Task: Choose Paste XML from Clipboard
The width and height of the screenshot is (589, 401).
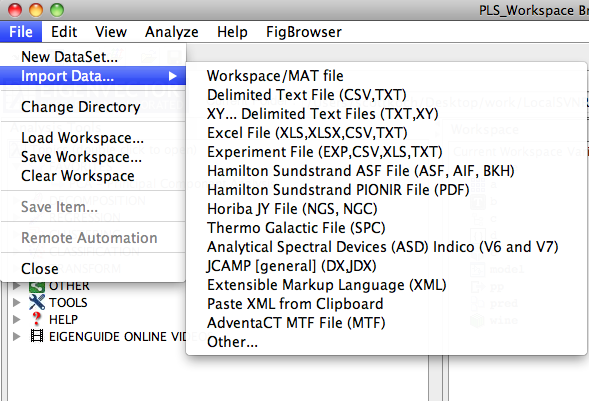Action: pos(387,304)
